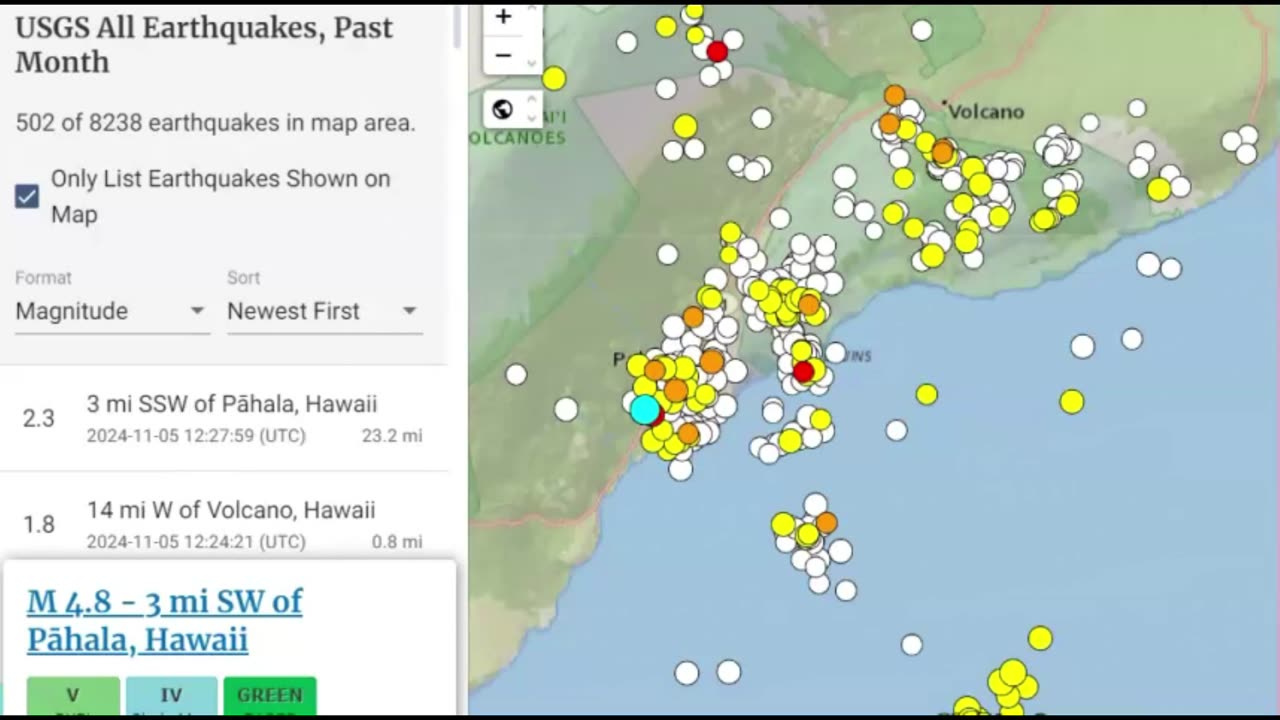Select the 2.3 SSW of Pāhala list entry
The image size is (1280, 720).
point(224,418)
